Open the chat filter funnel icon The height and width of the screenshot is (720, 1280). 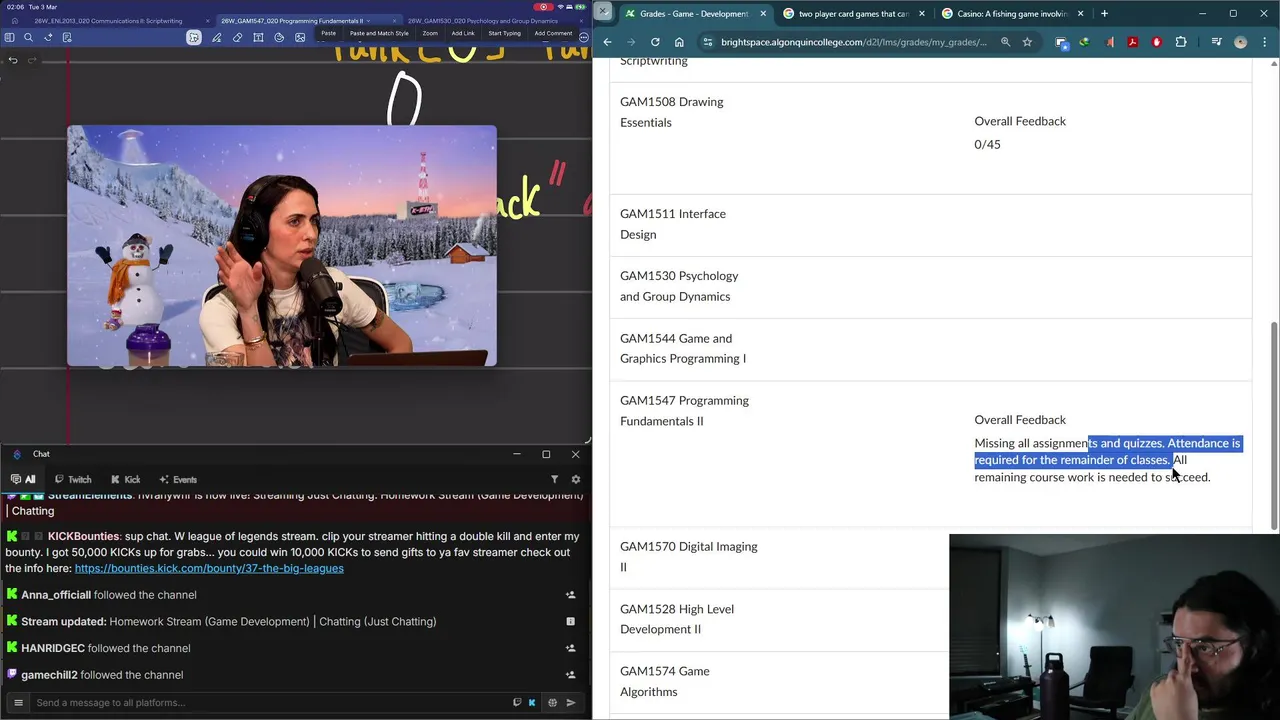555,479
